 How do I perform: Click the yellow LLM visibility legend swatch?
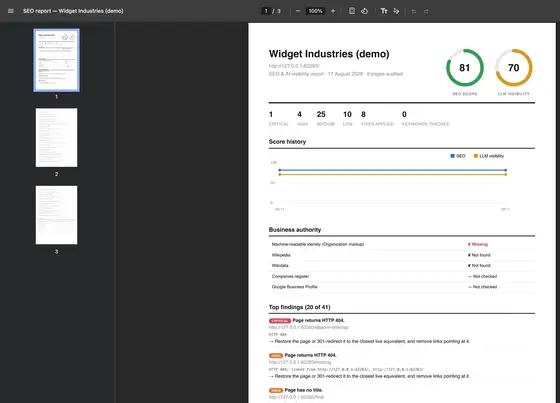coord(475,156)
